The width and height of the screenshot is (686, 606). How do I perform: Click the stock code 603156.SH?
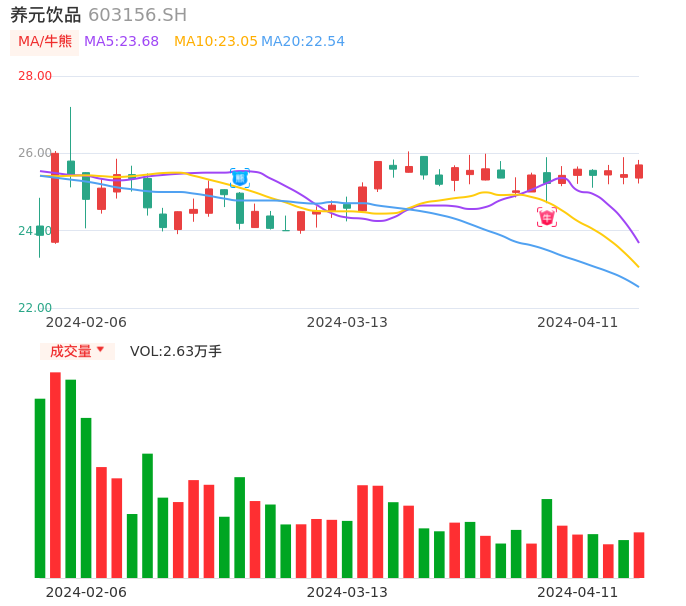[x=137, y=15]
